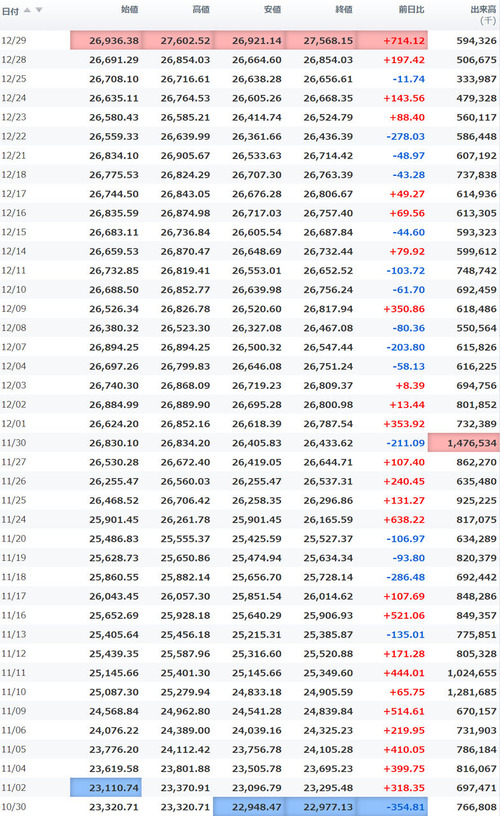Click the 前日比 column header
Viewport: 500px width, 816px height.
tap(411, 9)
